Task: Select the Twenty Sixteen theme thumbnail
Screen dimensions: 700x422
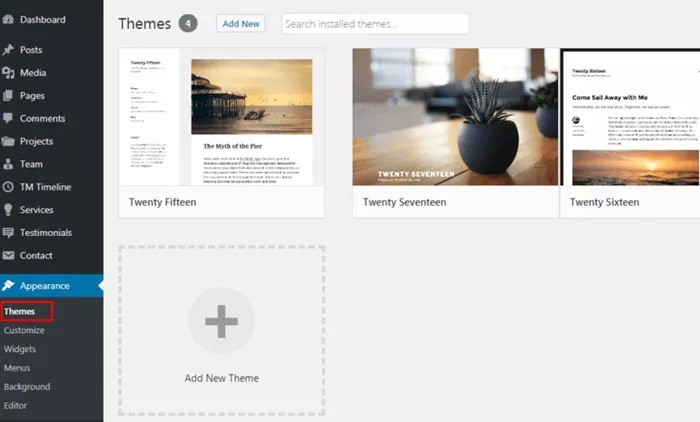Action: pyautogui.click(x=630, y=117)
